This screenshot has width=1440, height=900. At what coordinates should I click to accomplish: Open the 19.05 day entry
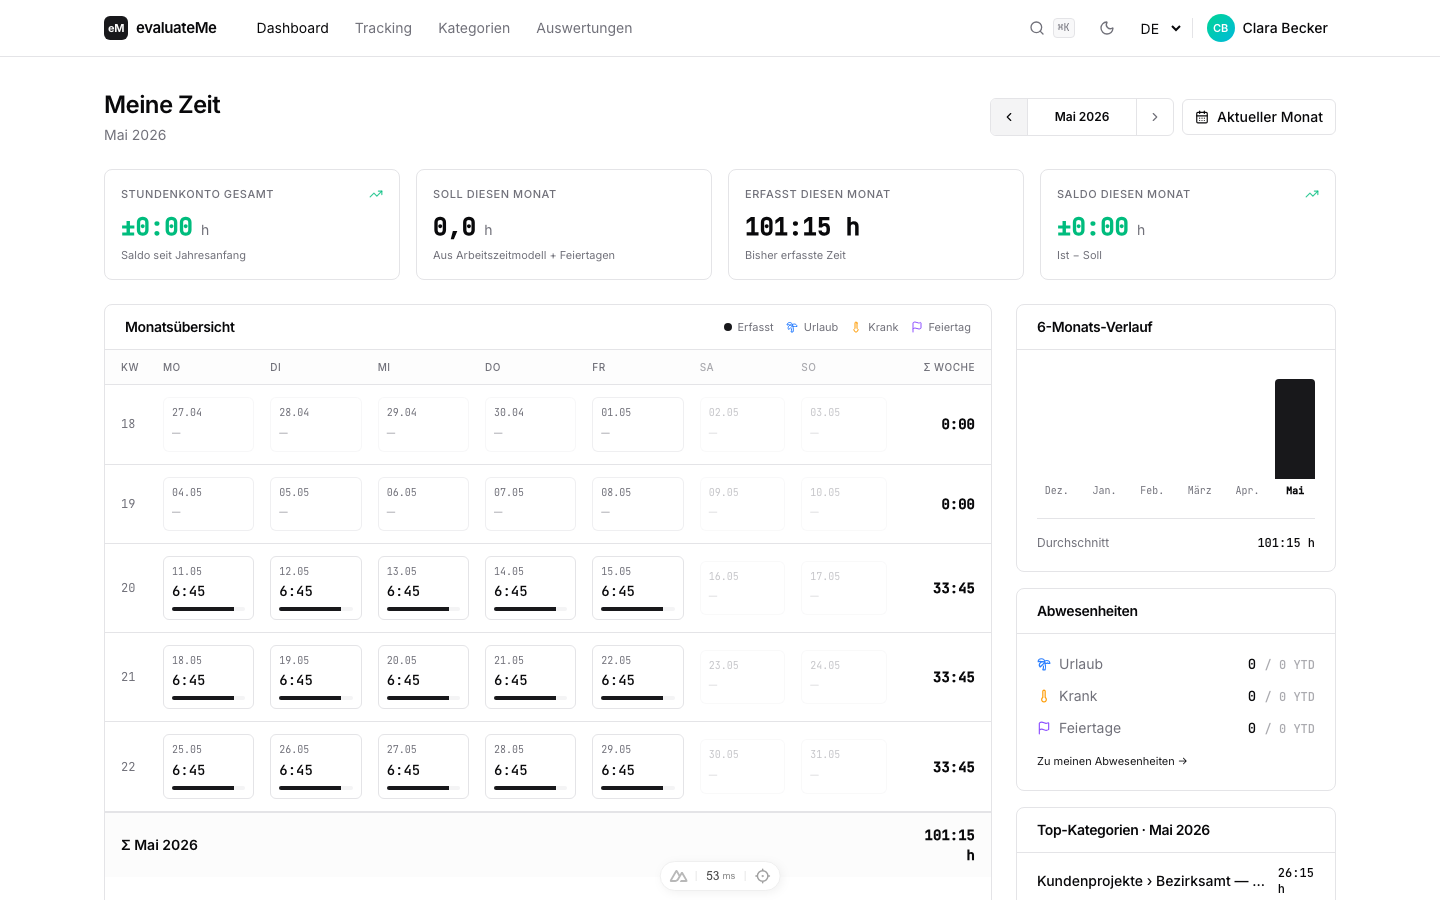click(x=316, y=677)
